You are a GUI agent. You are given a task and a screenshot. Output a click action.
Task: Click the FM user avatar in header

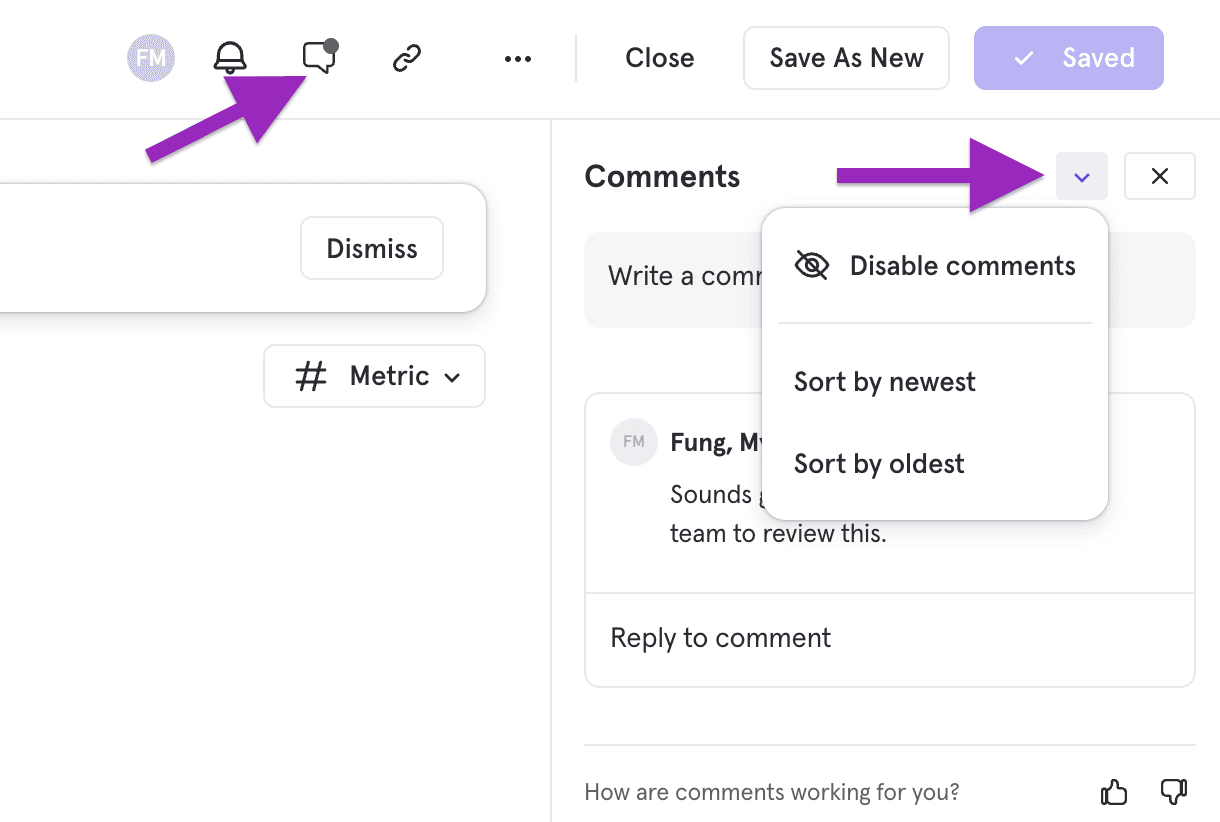point(151,58)
